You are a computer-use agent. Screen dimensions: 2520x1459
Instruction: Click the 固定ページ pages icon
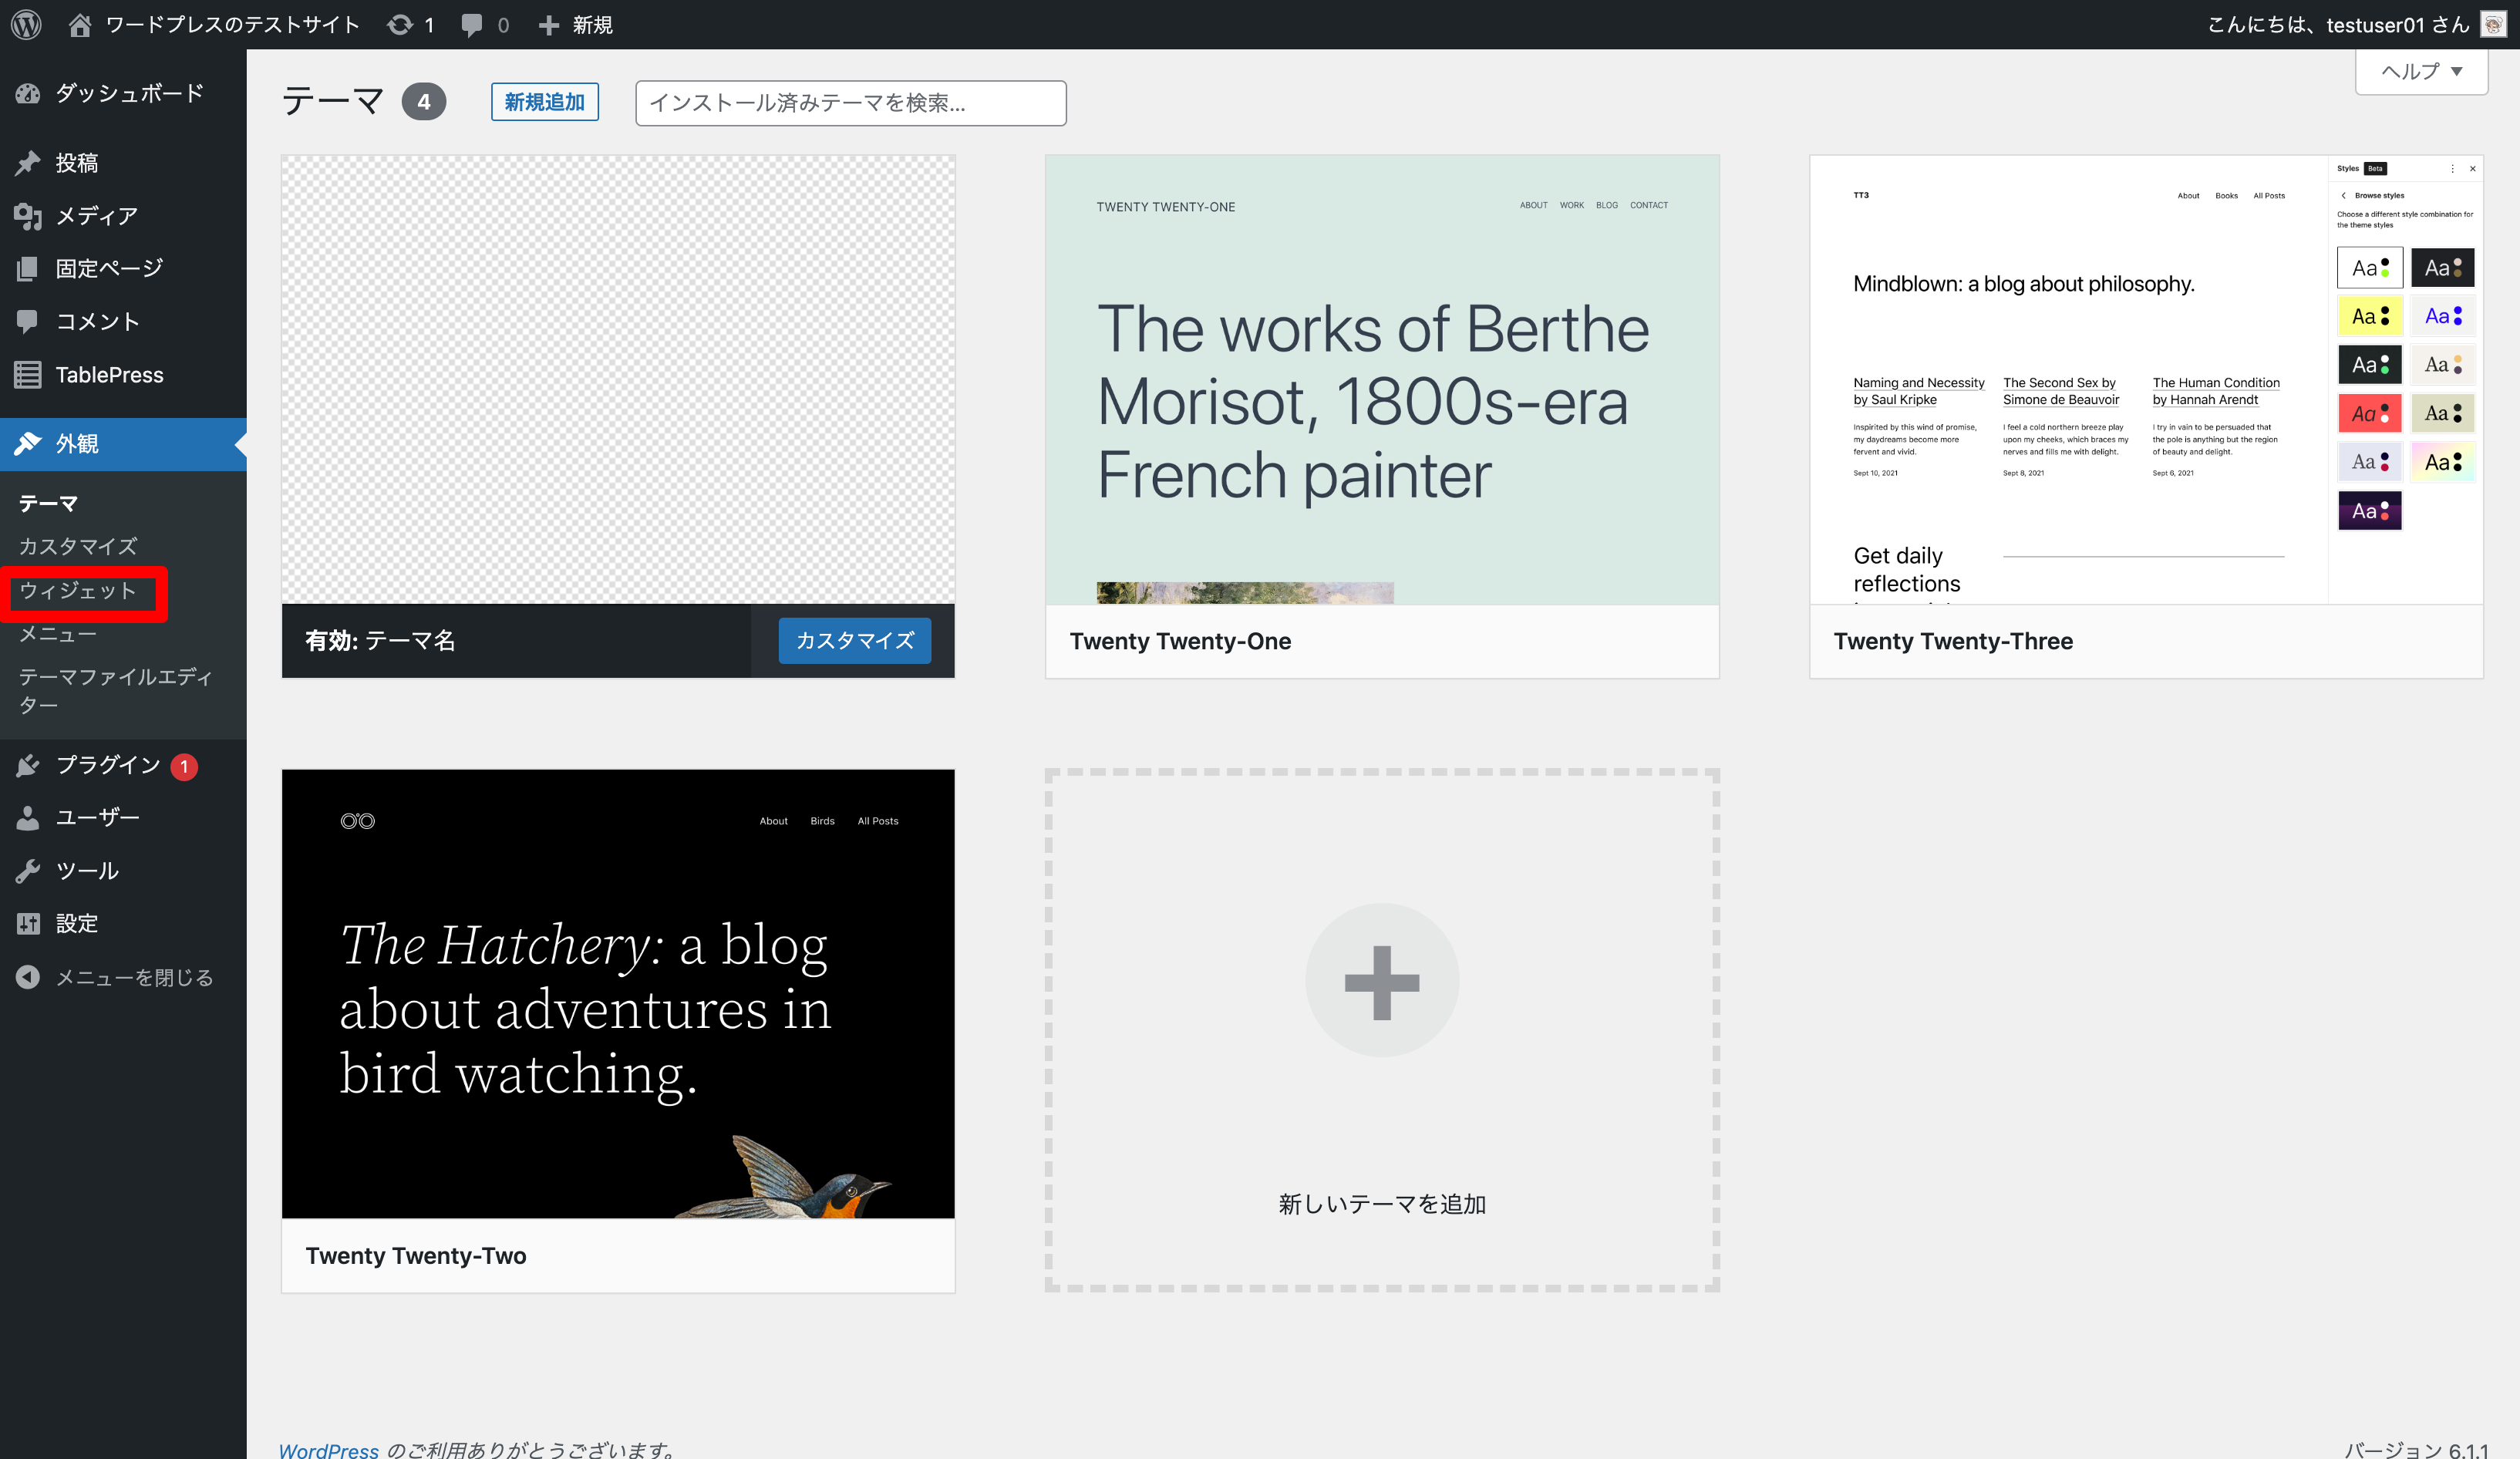(x=28, y=268)
